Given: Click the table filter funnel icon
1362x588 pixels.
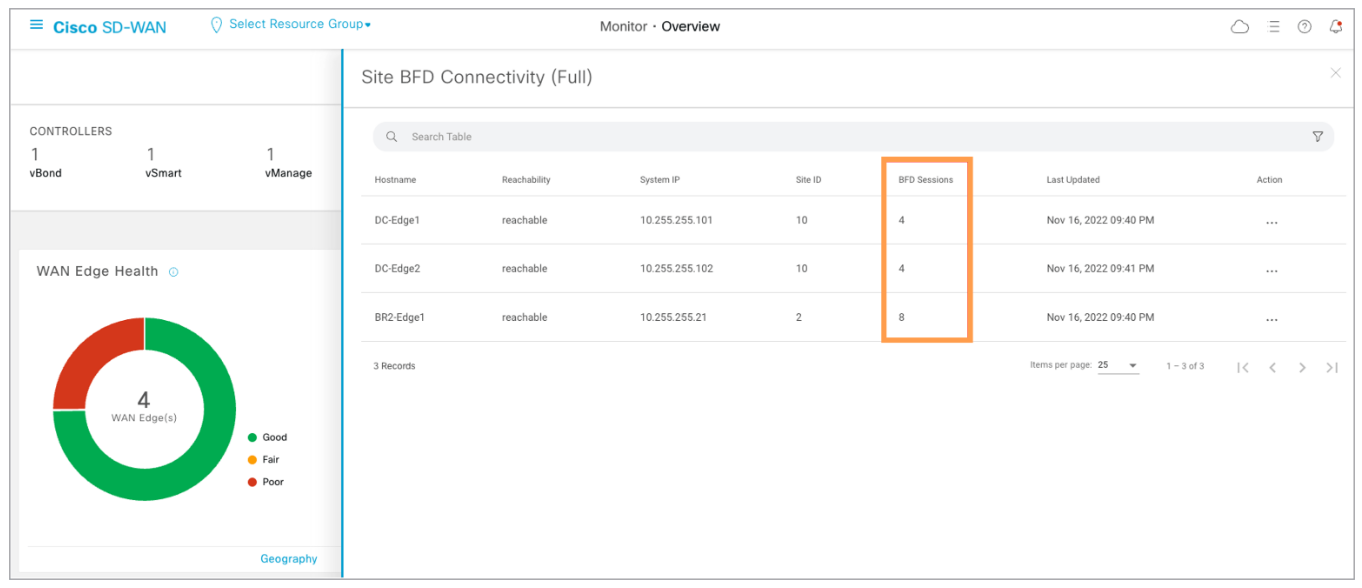Looking at the screenshot, I should coord(1317,137).
